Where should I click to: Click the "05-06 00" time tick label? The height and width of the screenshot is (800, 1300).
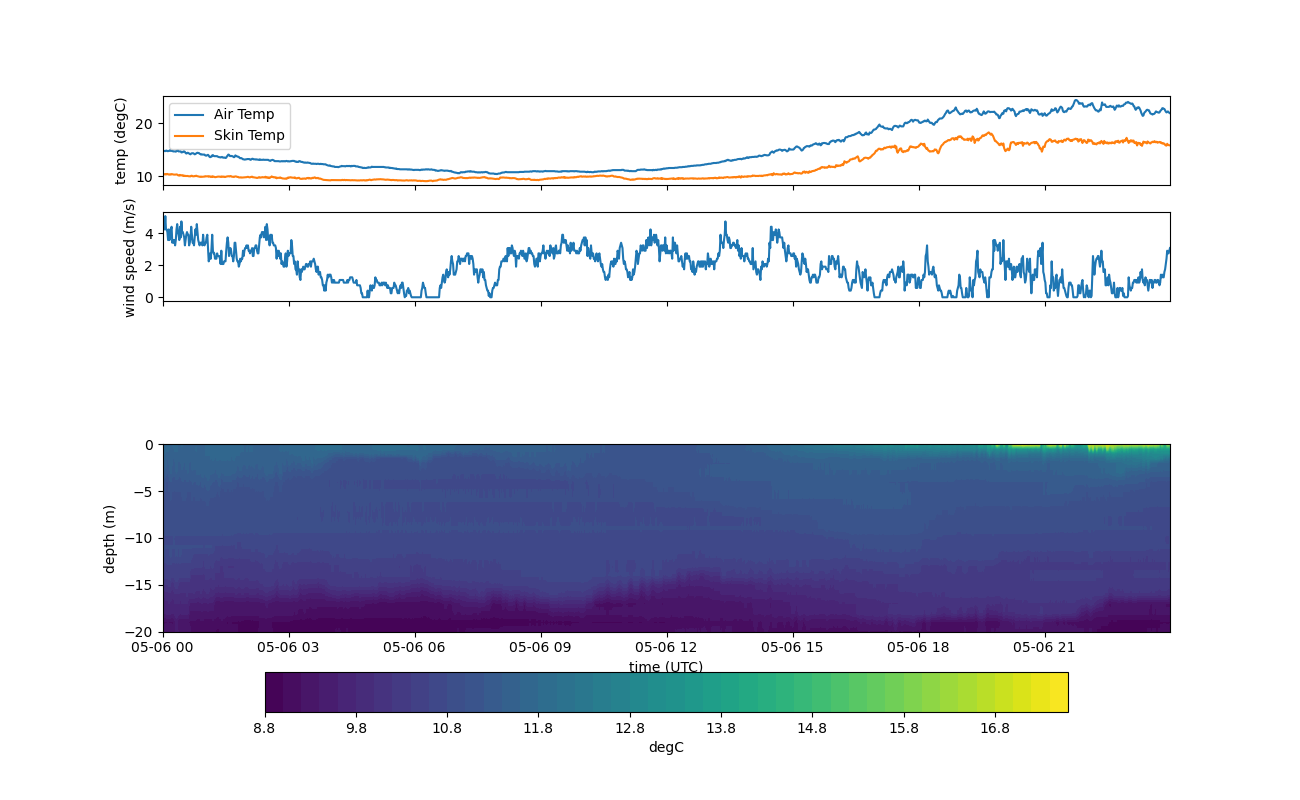click(163, 647)
